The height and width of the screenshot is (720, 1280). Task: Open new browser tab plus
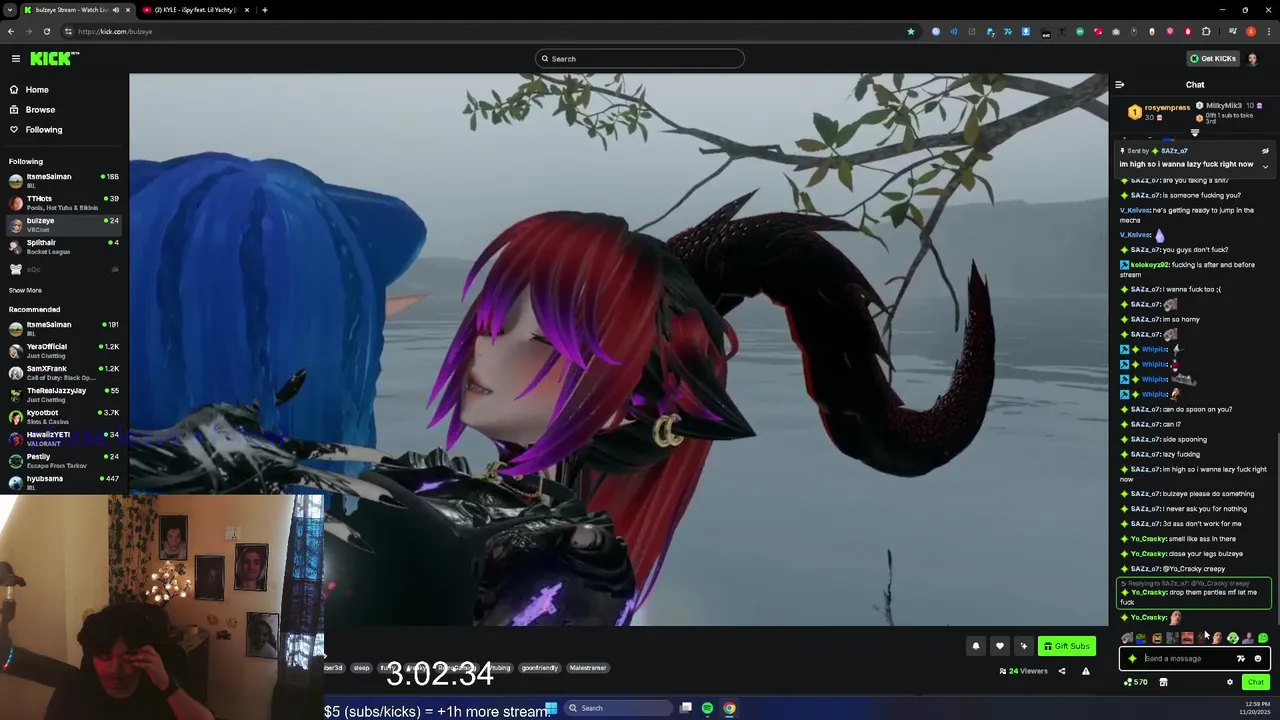(x=264, y=10)
